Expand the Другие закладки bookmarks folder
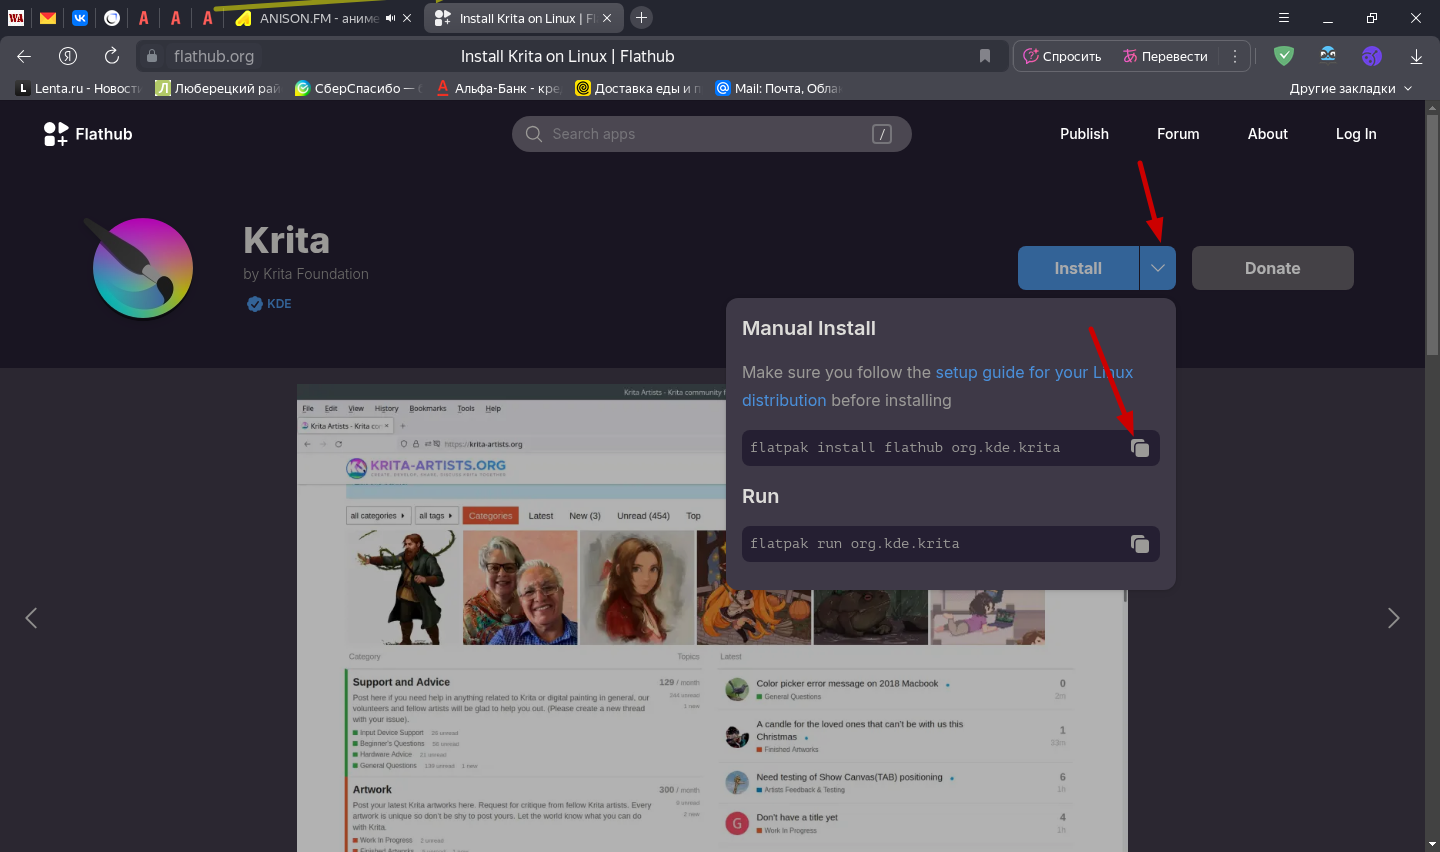1440x852 pixels. tap(1351, 88)
